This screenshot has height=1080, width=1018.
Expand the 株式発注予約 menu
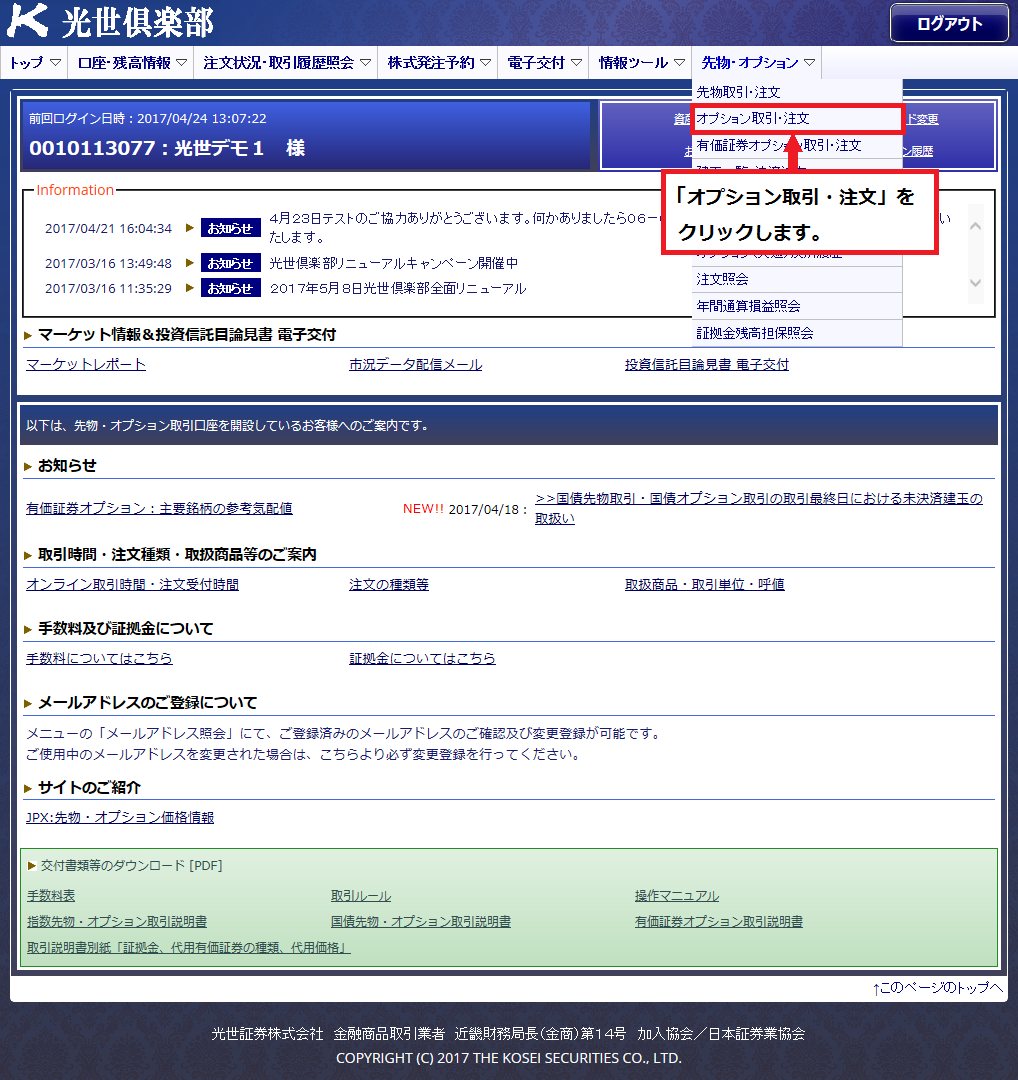tap(438, 63)
